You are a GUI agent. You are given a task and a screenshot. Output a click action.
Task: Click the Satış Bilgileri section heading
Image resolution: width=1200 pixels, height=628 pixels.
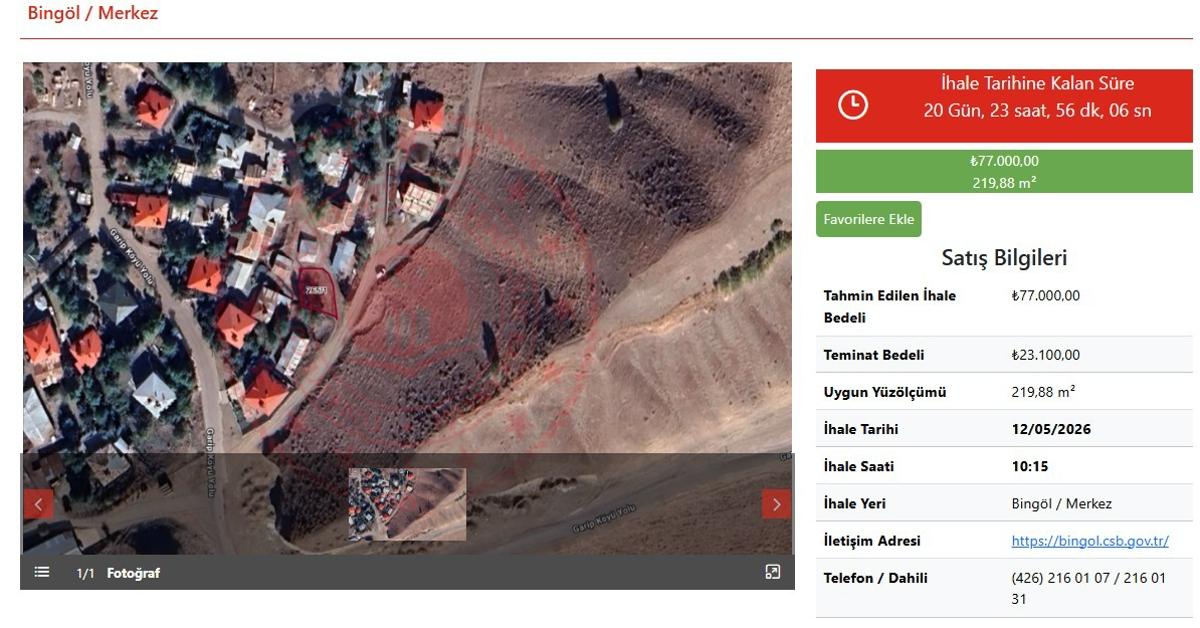pyautogui.click(x=1004, y=258)
